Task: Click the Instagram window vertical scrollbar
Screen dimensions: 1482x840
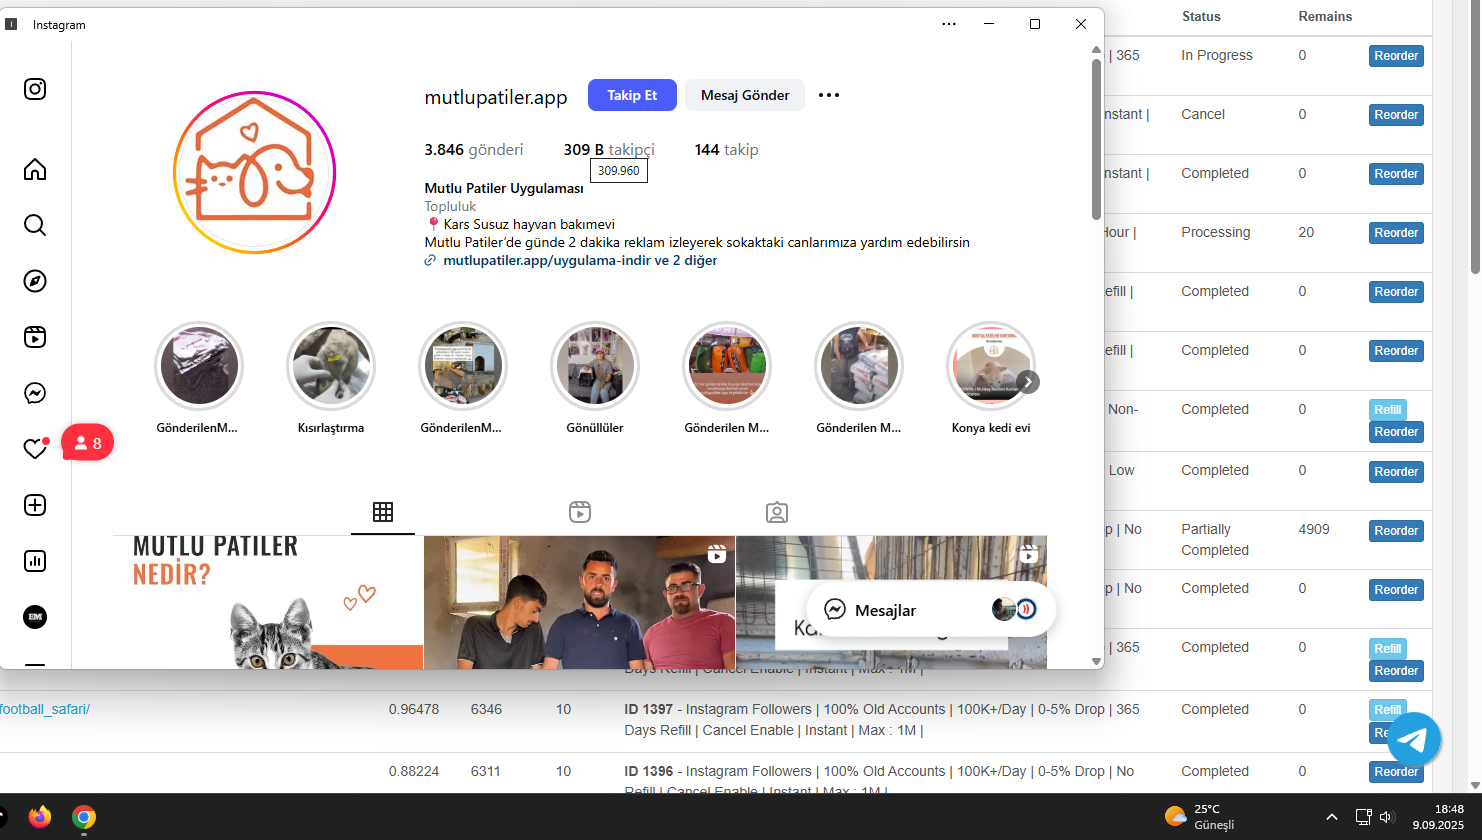Action: tap(1096, 140)
